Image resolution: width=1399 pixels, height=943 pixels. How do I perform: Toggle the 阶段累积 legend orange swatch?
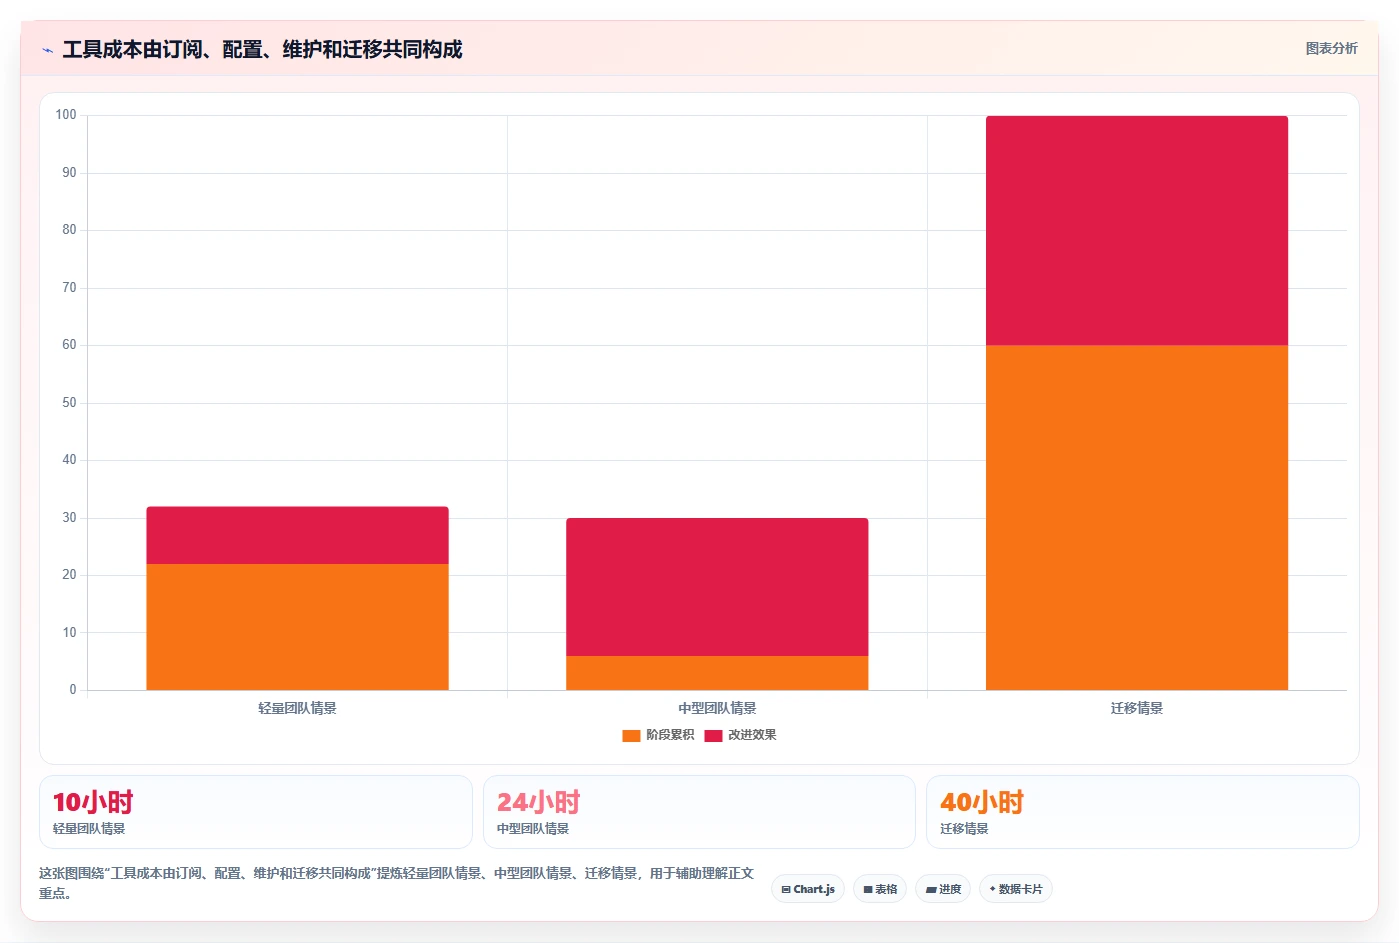click(x=631, y=735)
